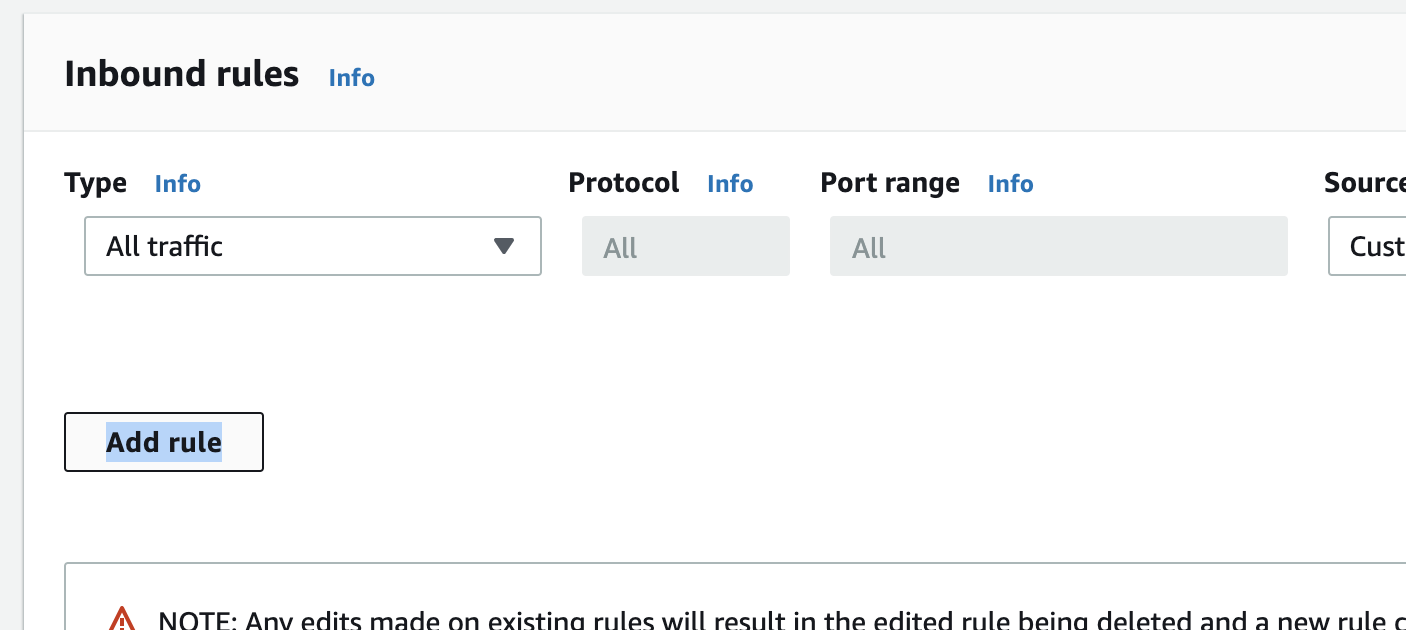Open the Info link next to Type
Screen dimensions: 1406x630
178,184
